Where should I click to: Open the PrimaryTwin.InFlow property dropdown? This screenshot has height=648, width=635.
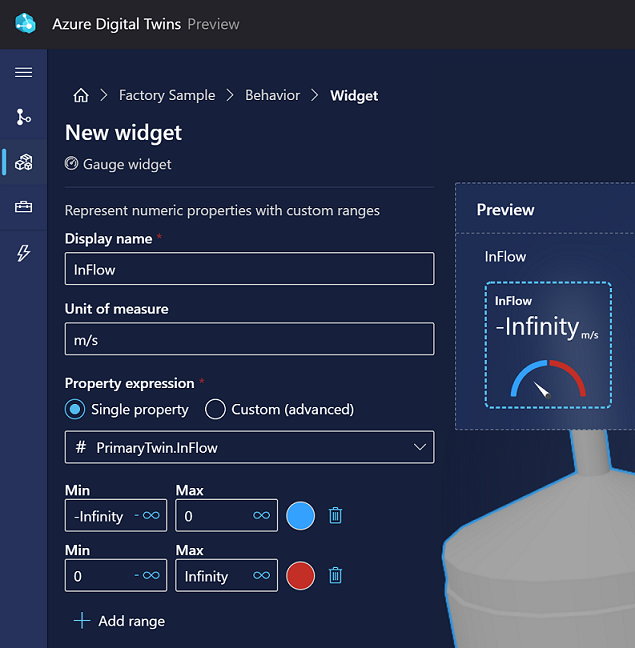[250, 447]
